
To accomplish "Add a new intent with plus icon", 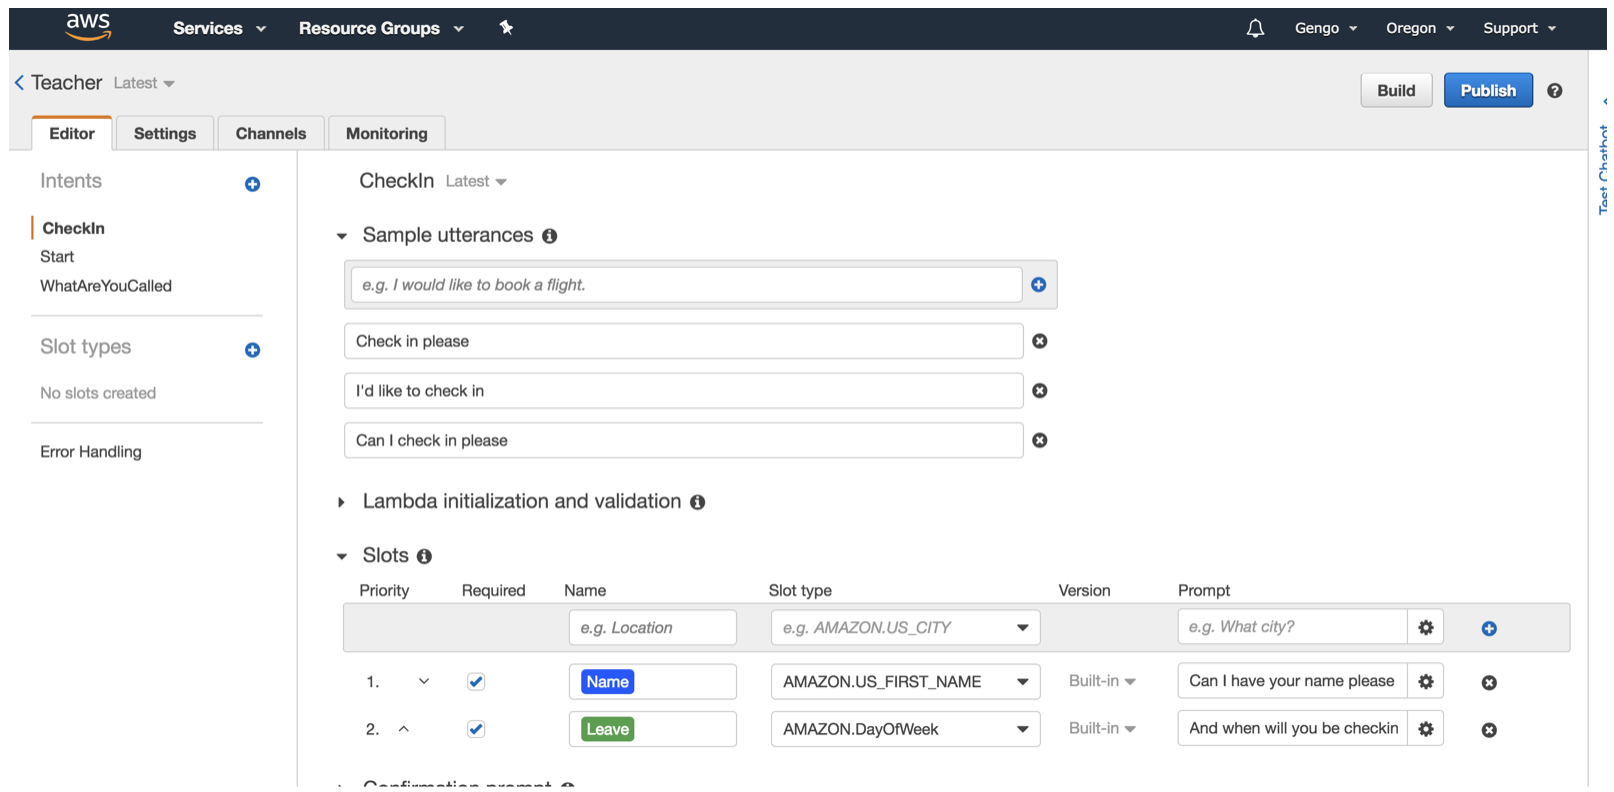I will point(252,184).
